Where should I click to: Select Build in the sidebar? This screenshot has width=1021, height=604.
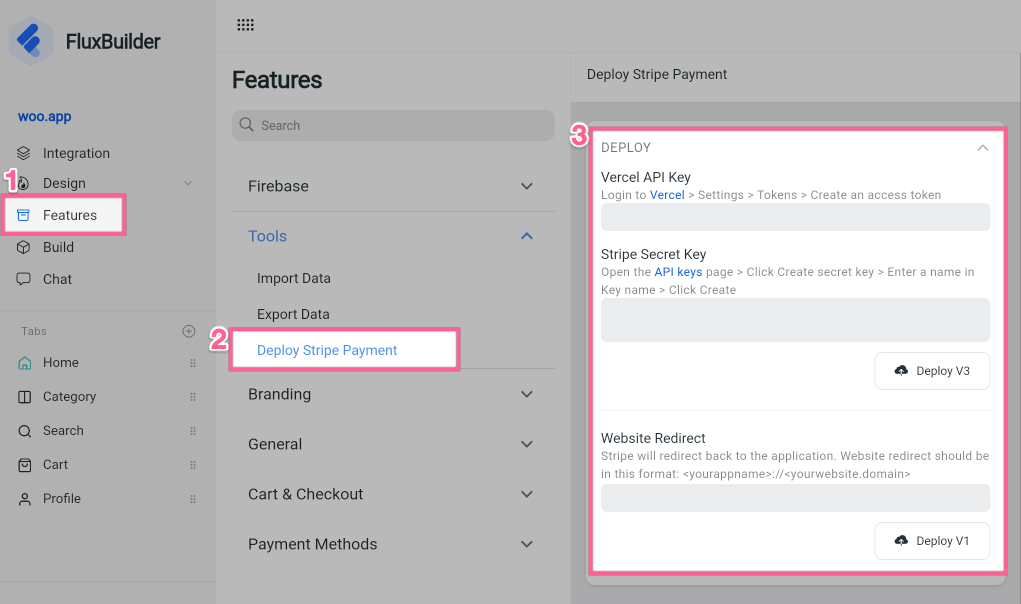(x=58, y=247)
